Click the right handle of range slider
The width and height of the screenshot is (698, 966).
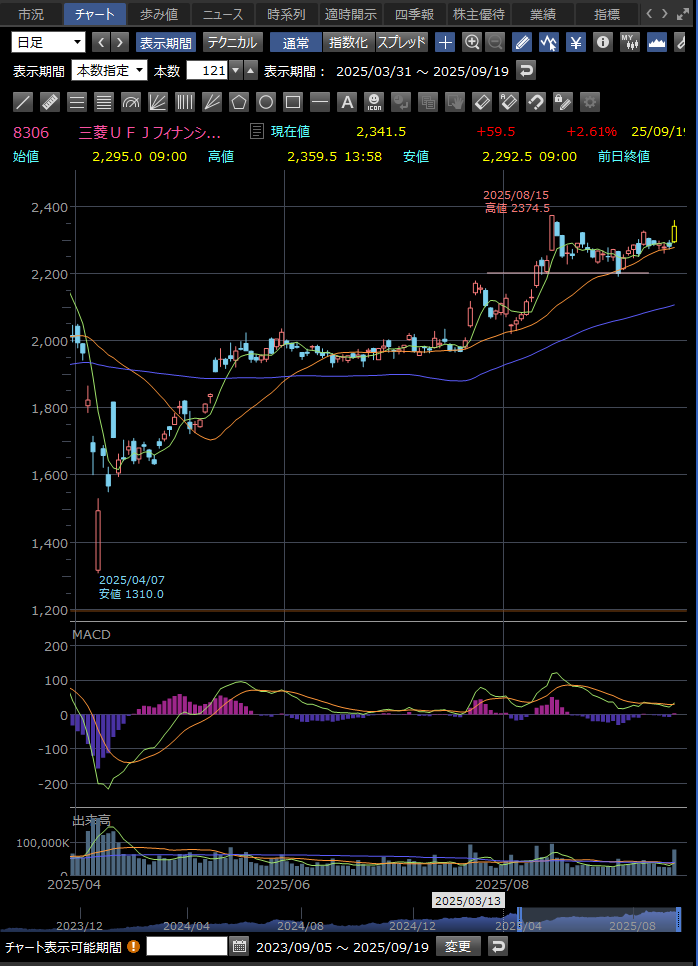[678, 917]
